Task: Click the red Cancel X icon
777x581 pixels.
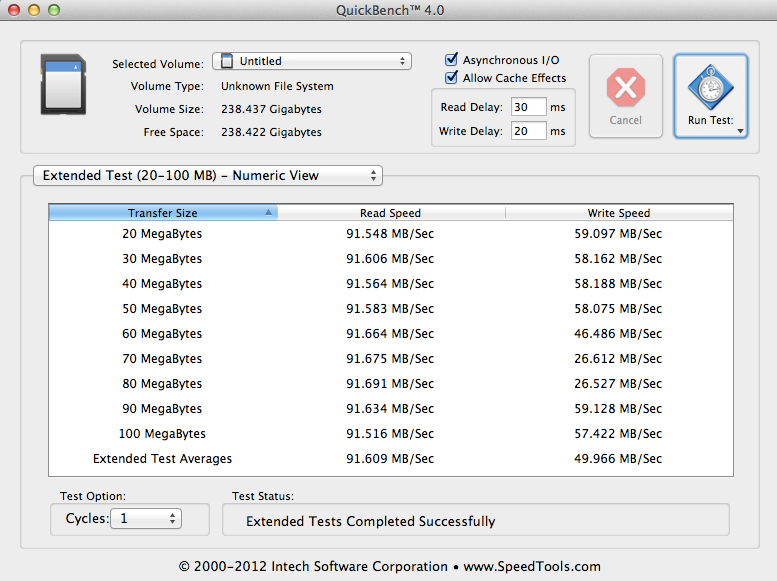Action: click(x=625, y=88)
